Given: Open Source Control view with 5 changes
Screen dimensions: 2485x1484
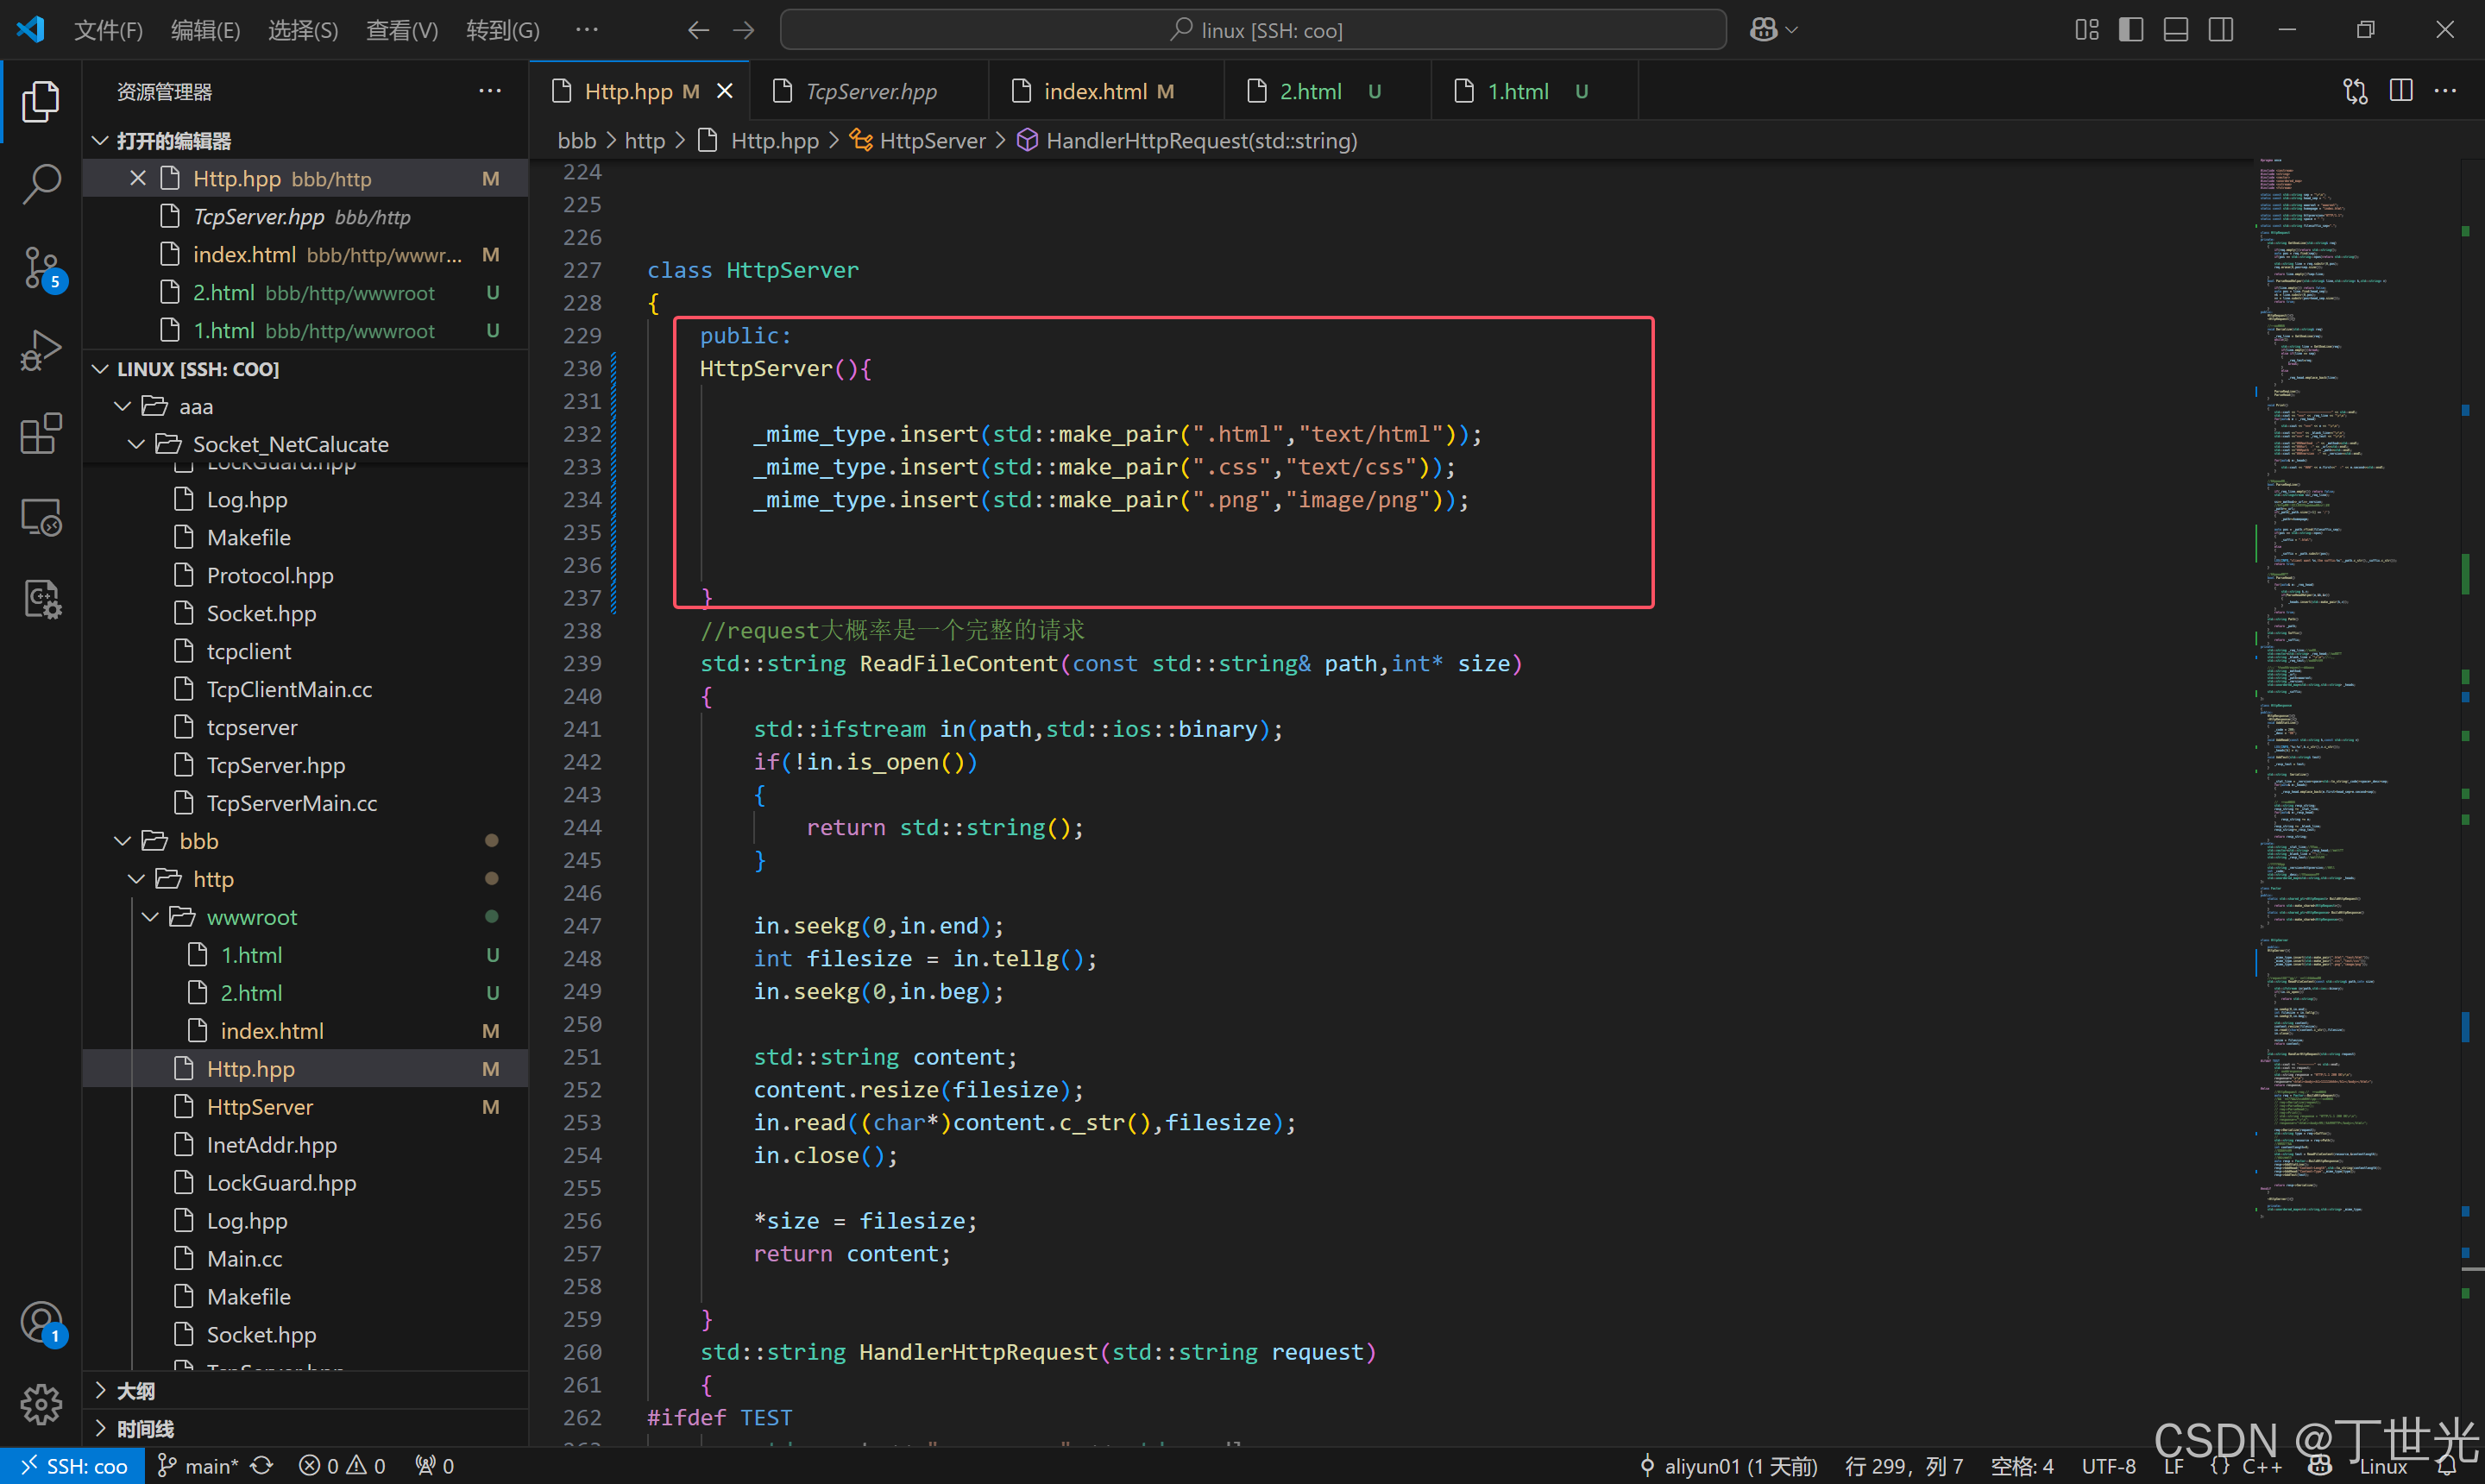Looking at the screenshot, I should click(x=41, y=267).
